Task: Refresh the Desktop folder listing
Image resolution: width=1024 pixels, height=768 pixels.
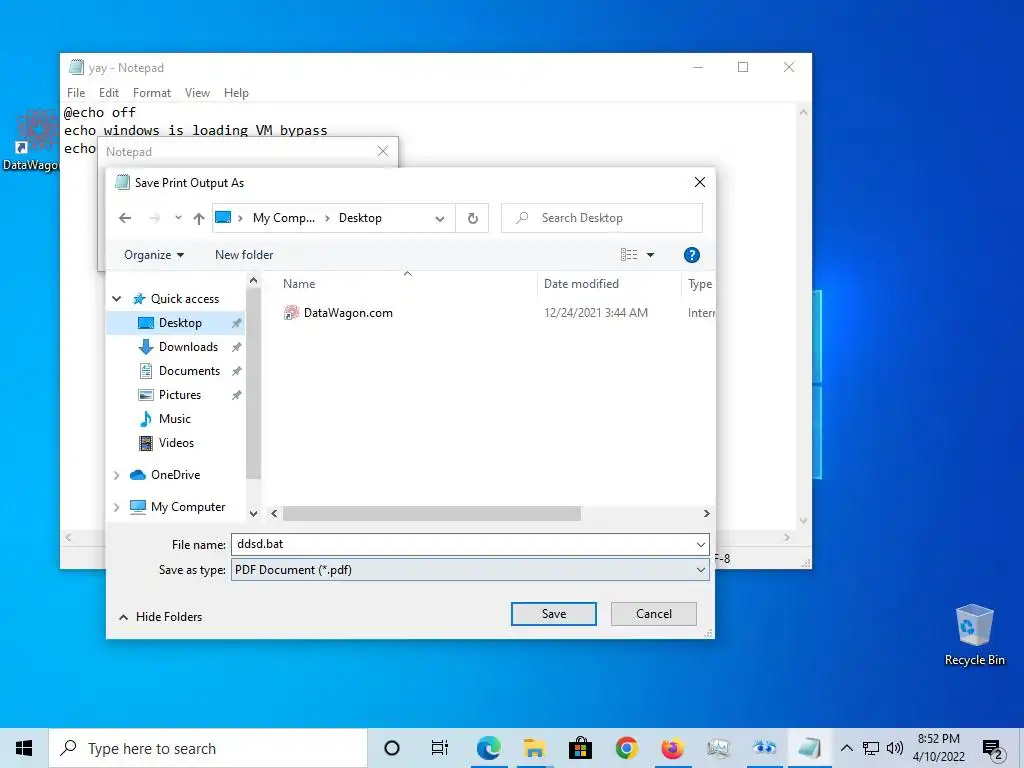Action: (x=473, y=218)
